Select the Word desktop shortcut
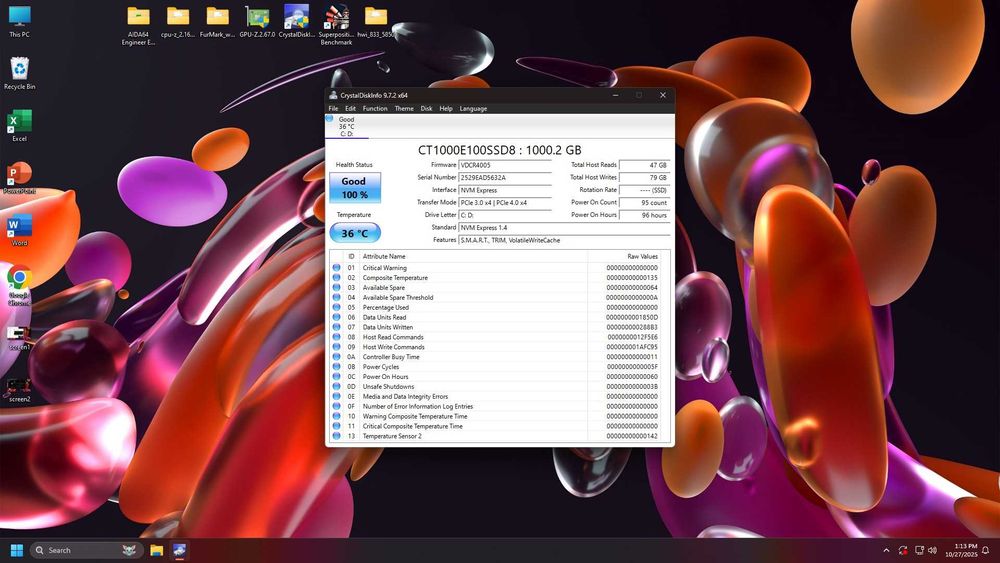1000x563 pixels. (19, 230)
